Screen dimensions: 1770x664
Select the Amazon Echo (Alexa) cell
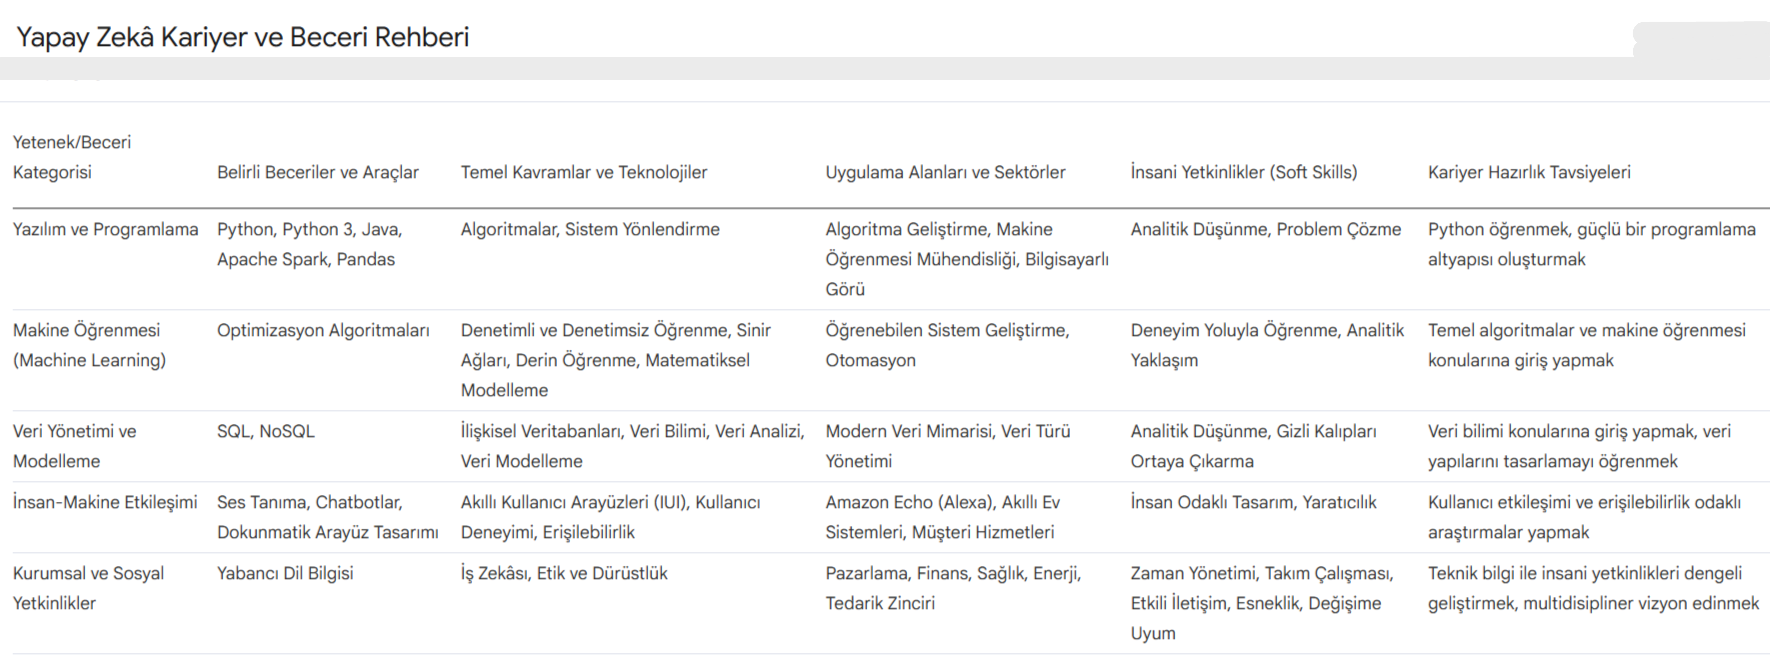point(943,517)
